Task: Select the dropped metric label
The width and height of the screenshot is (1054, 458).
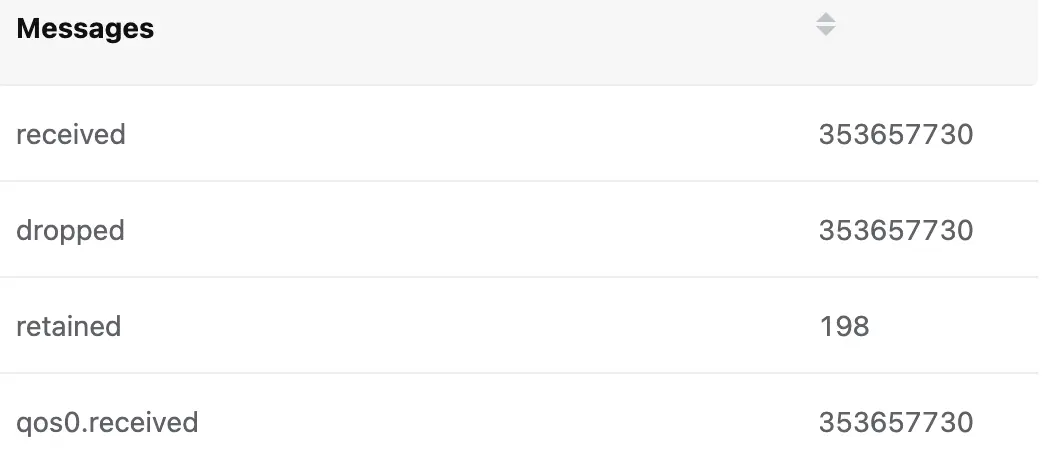Action: (x=70, y=230)
